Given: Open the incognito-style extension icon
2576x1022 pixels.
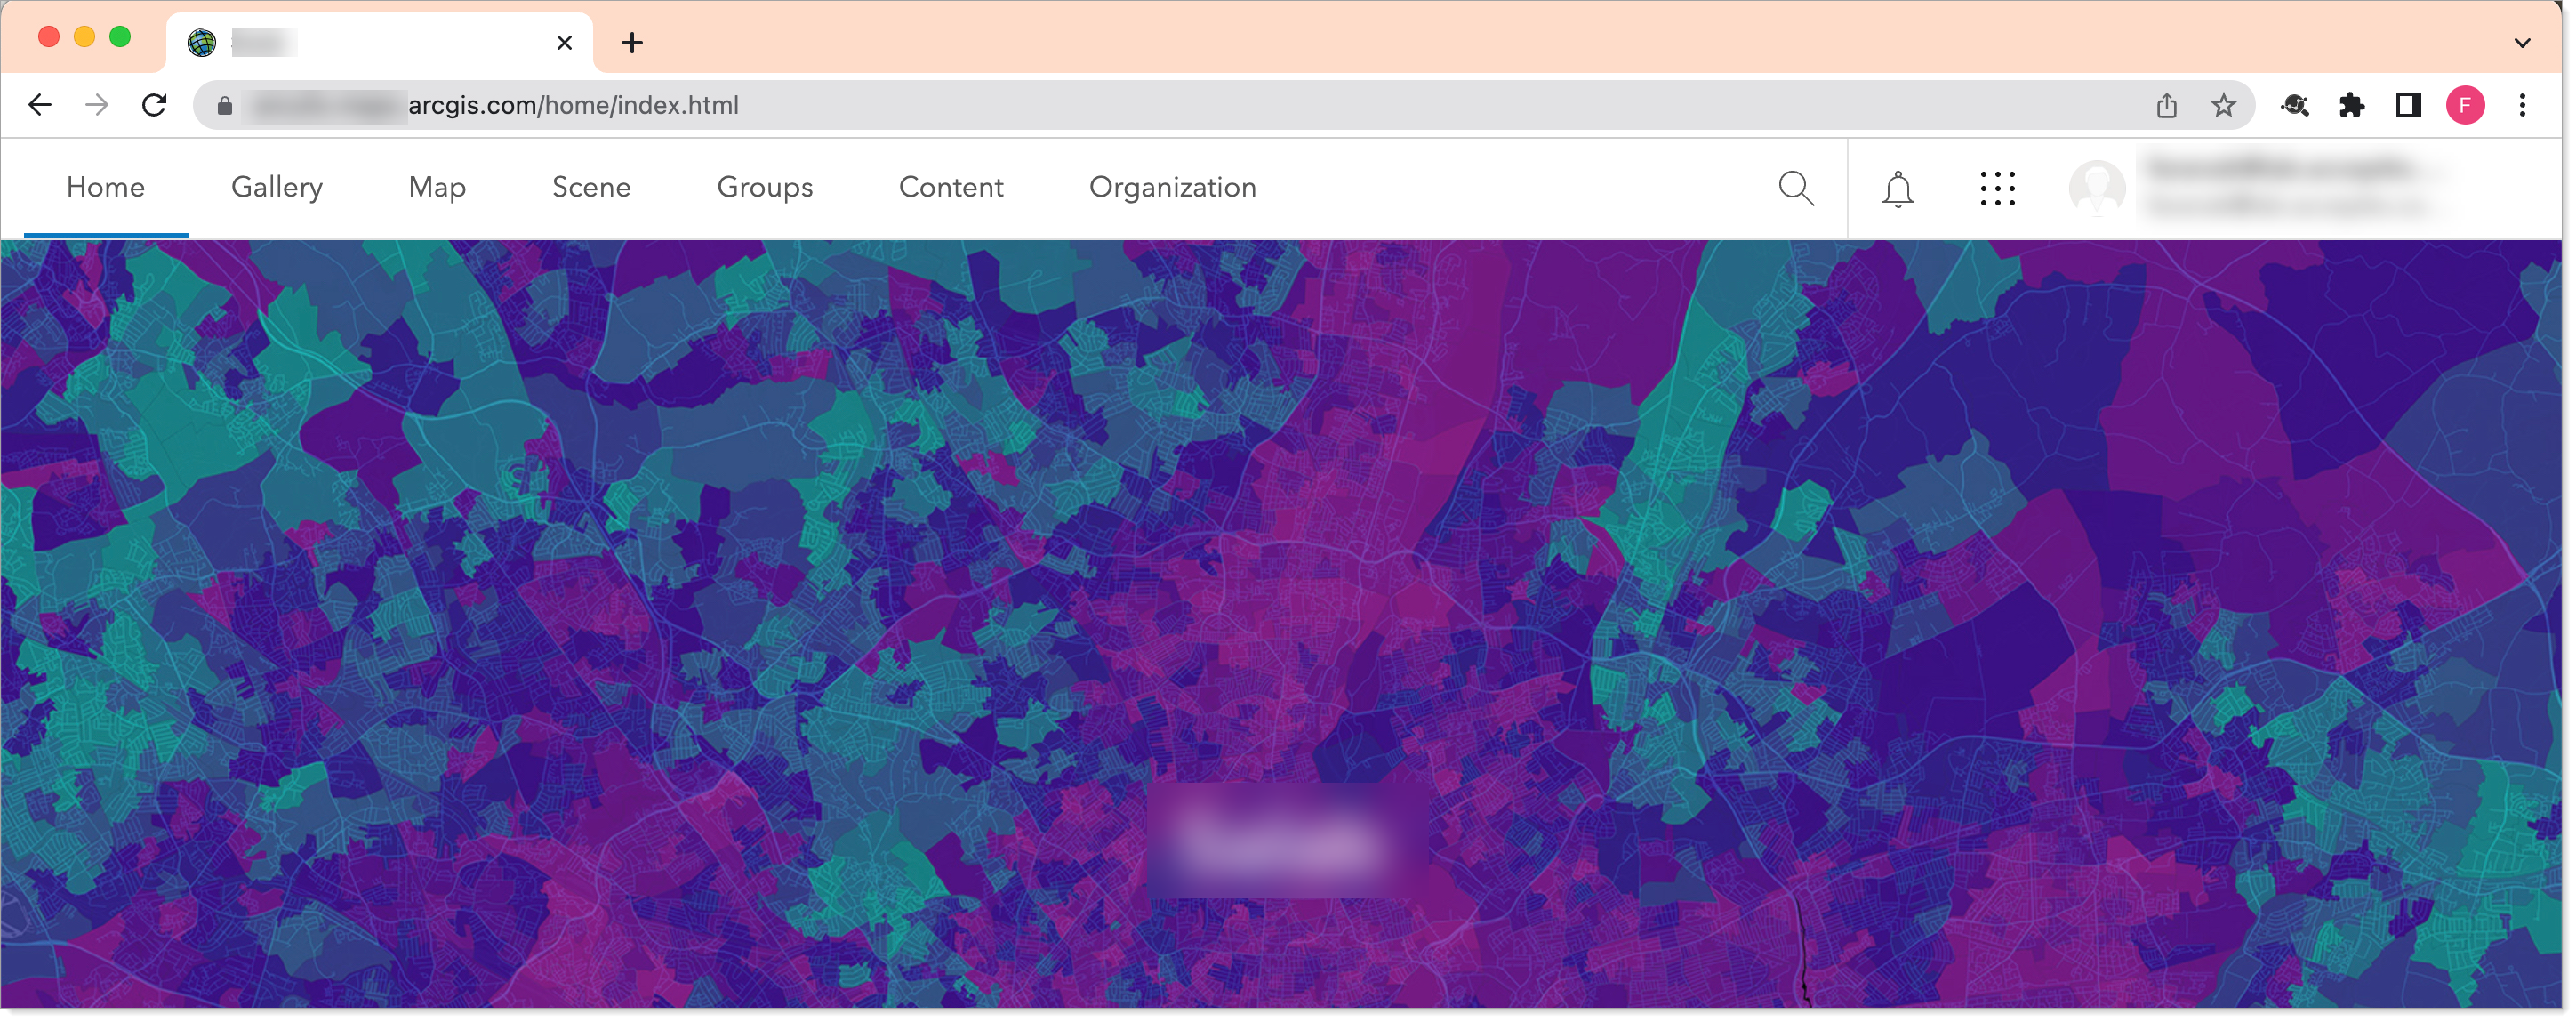Looking at the screenshot, I should tap(2294, 105).
